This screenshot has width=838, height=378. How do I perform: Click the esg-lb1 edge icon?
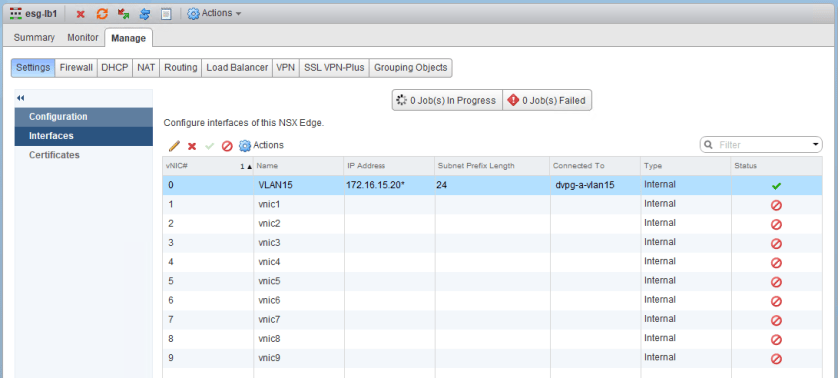(x=16, y=13)
